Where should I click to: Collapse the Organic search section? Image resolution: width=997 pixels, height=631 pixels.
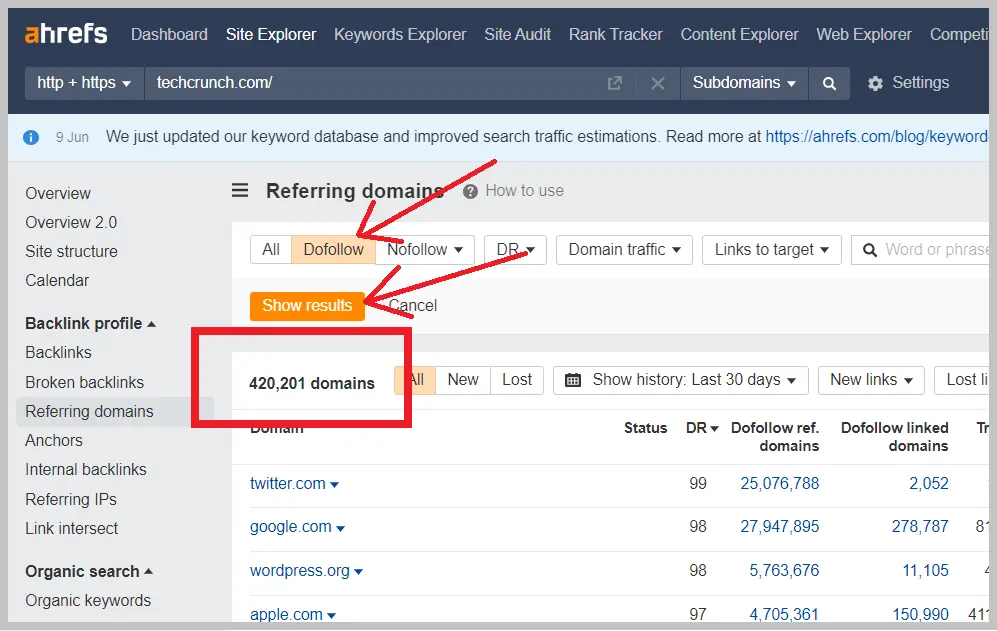coord(89,571)
